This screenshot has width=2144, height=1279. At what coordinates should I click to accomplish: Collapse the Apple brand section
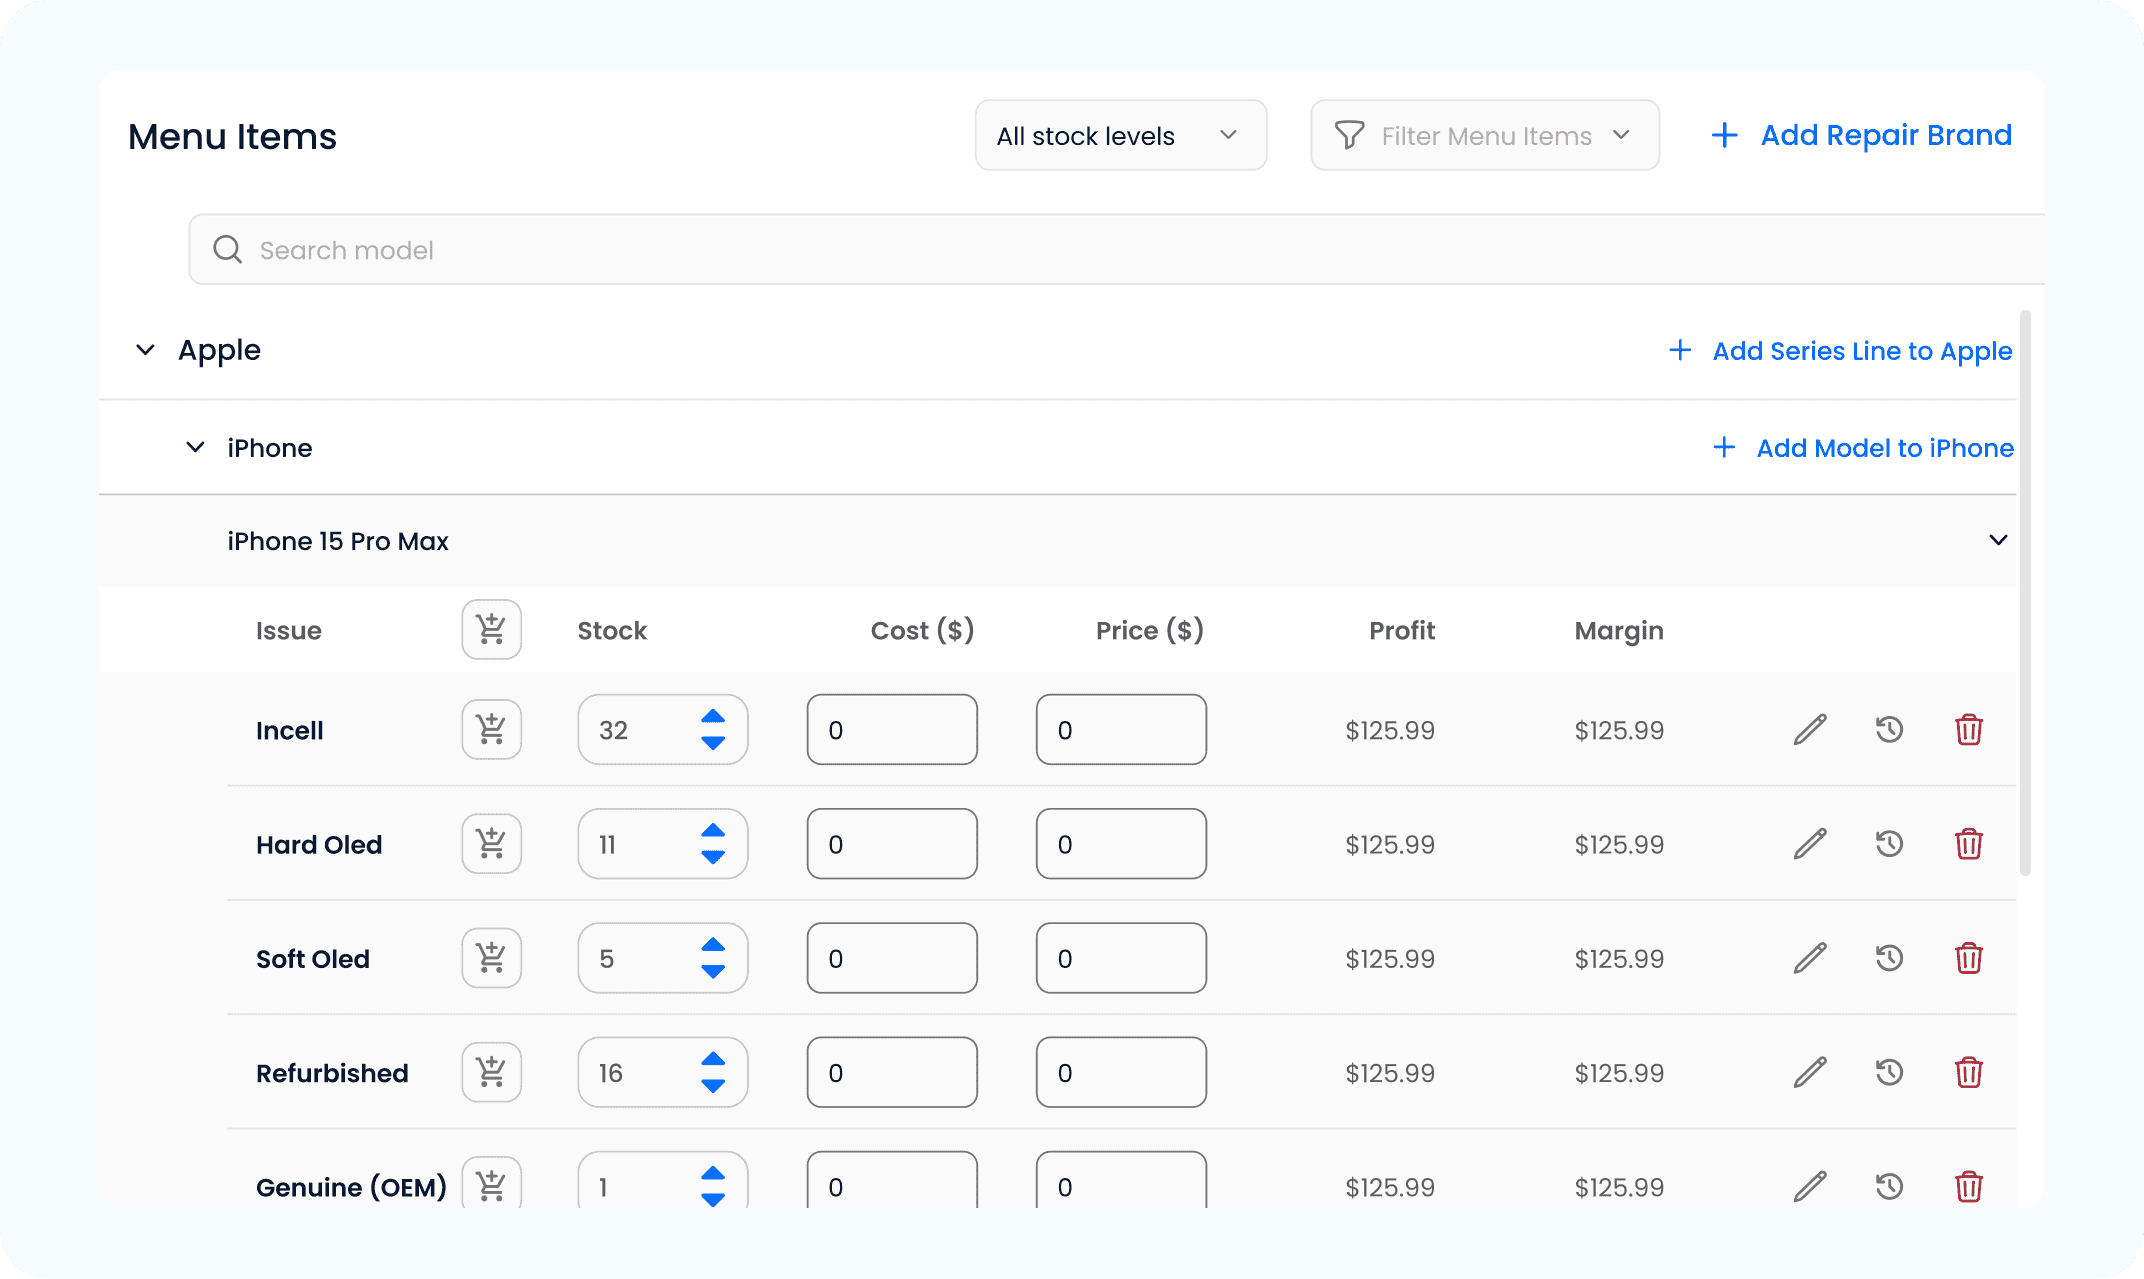click(x=145, y=350)
